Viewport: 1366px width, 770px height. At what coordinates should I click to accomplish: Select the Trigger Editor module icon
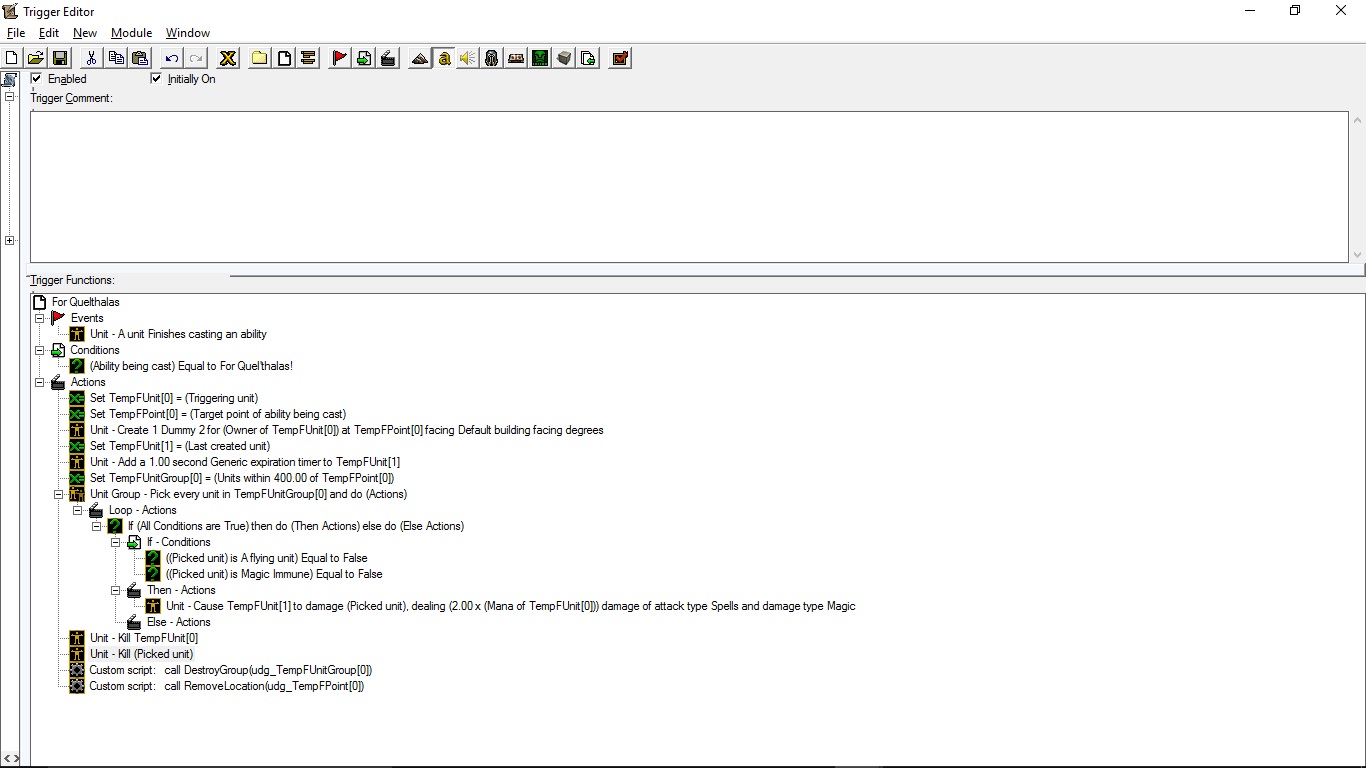click(x=444, y=58)
